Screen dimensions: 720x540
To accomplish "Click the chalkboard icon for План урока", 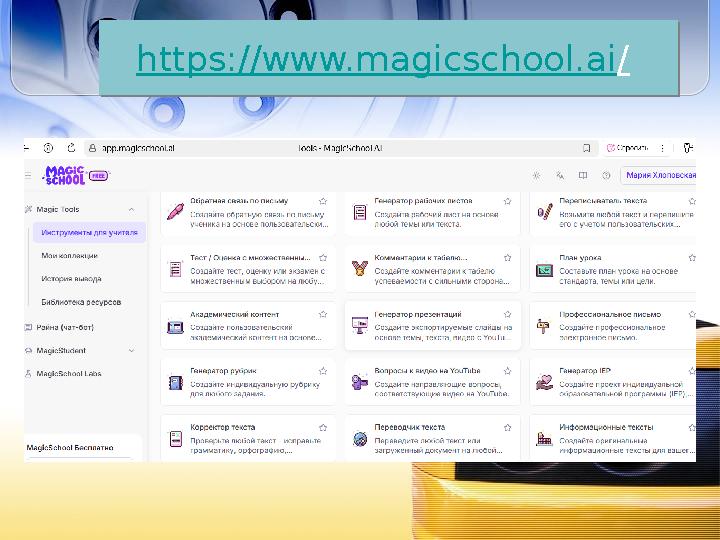I will tap(544, 270).
